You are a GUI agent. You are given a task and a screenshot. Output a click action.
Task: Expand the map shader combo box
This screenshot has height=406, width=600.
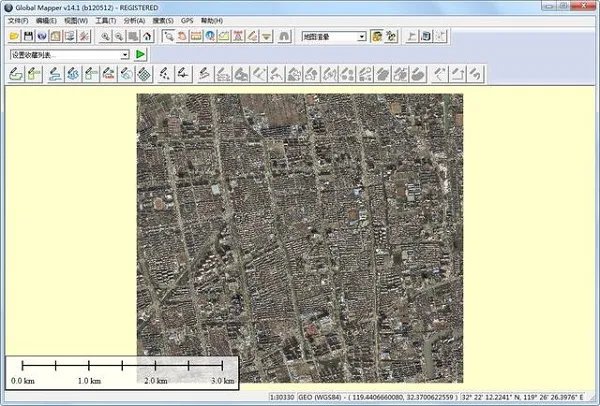coord(360,36)
